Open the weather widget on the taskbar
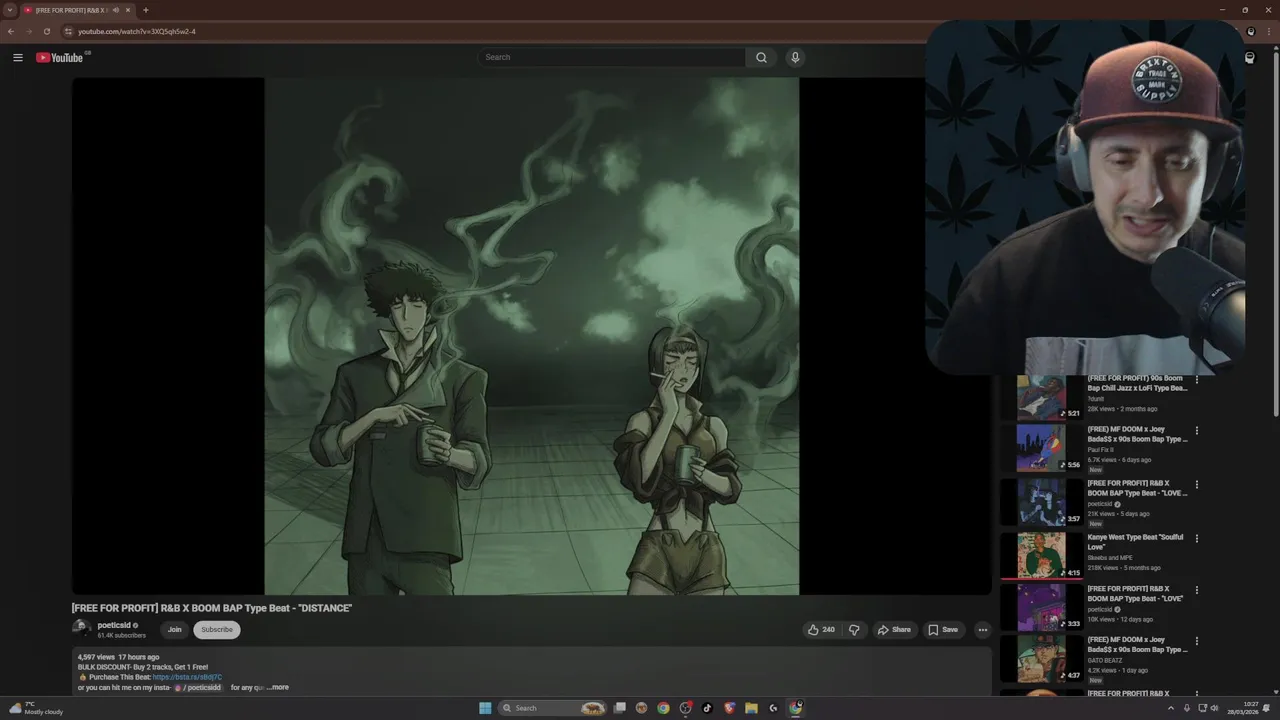The width and height of the screenshot is (1280, 720). 37,708
